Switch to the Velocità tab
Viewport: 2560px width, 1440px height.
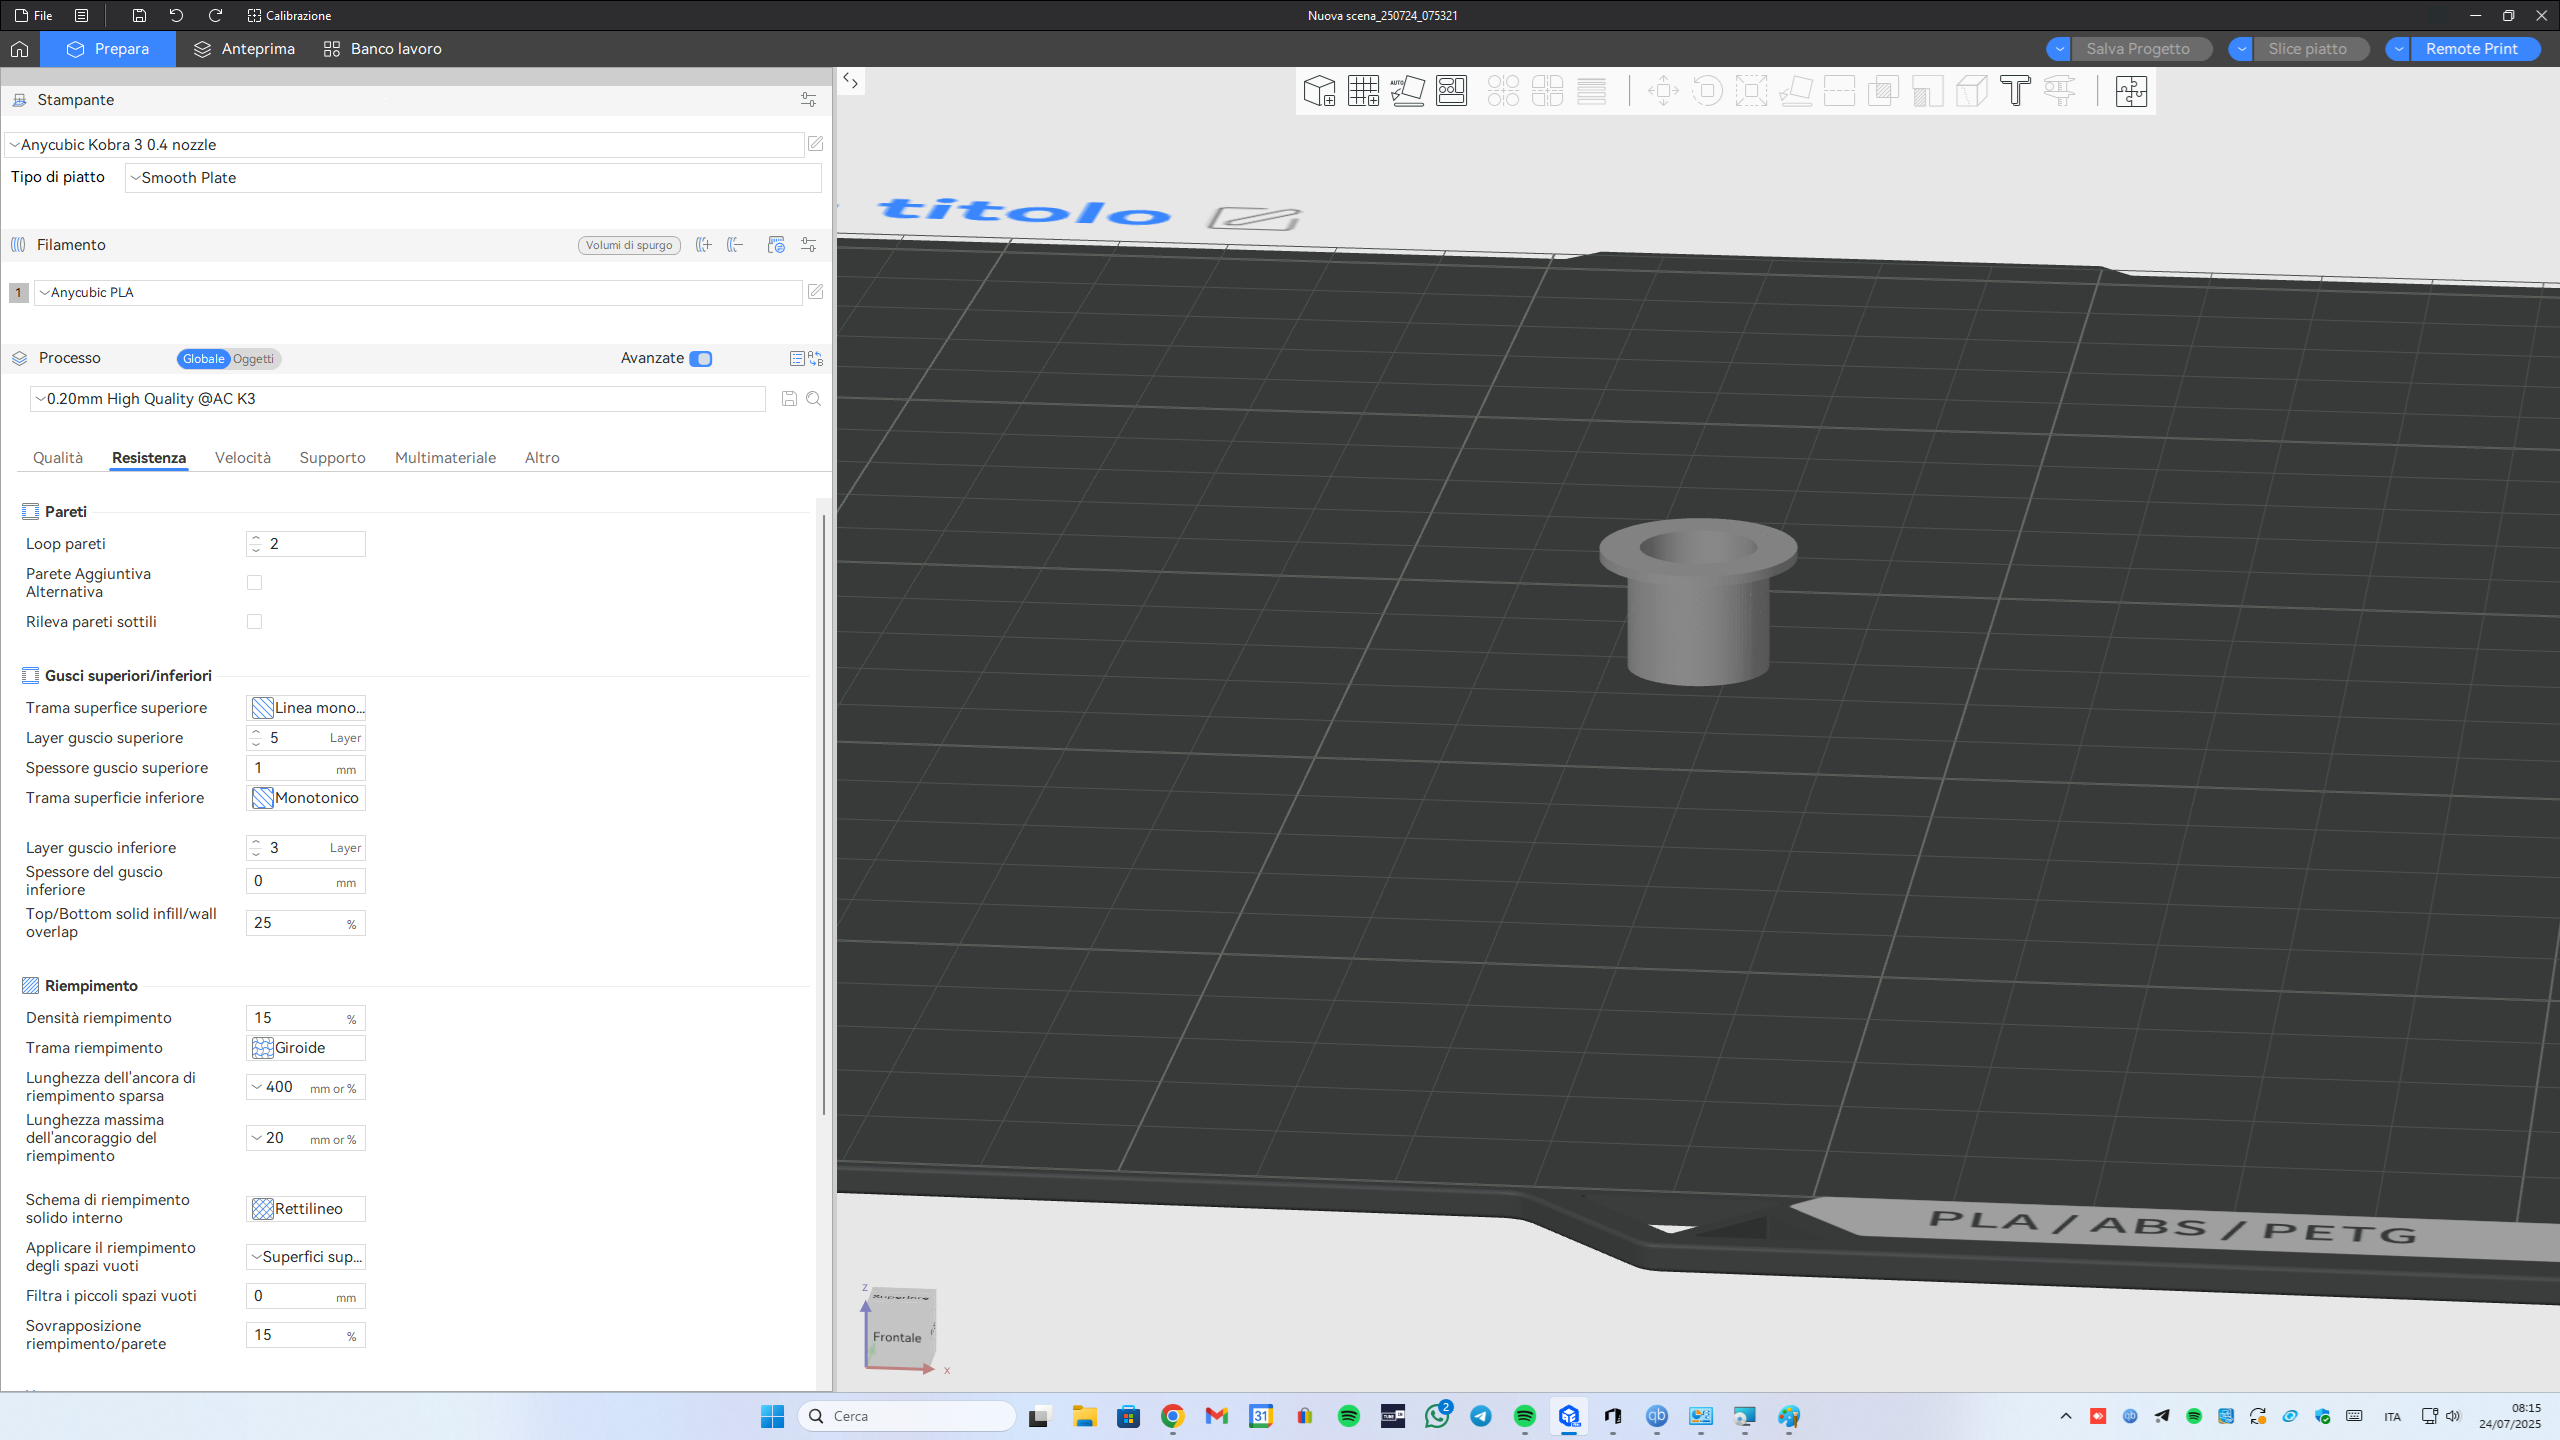tap(243, 458)
